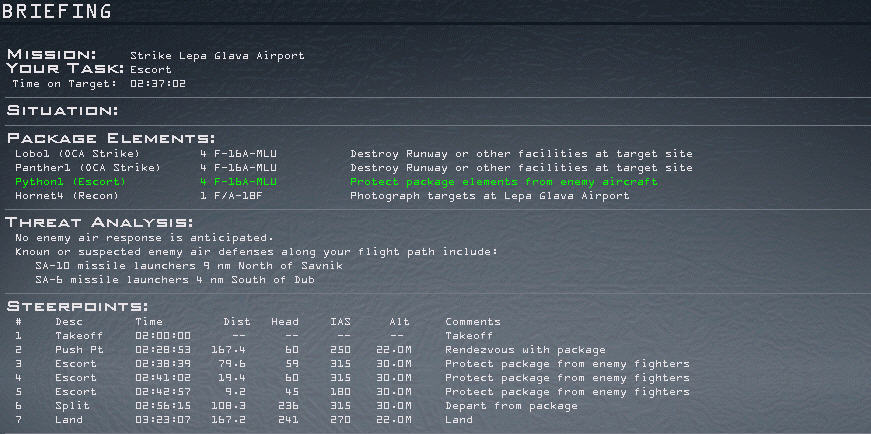Click the 'Steerpoints:' heading
The image size is (871, 434).
click(x=77, y=307)
